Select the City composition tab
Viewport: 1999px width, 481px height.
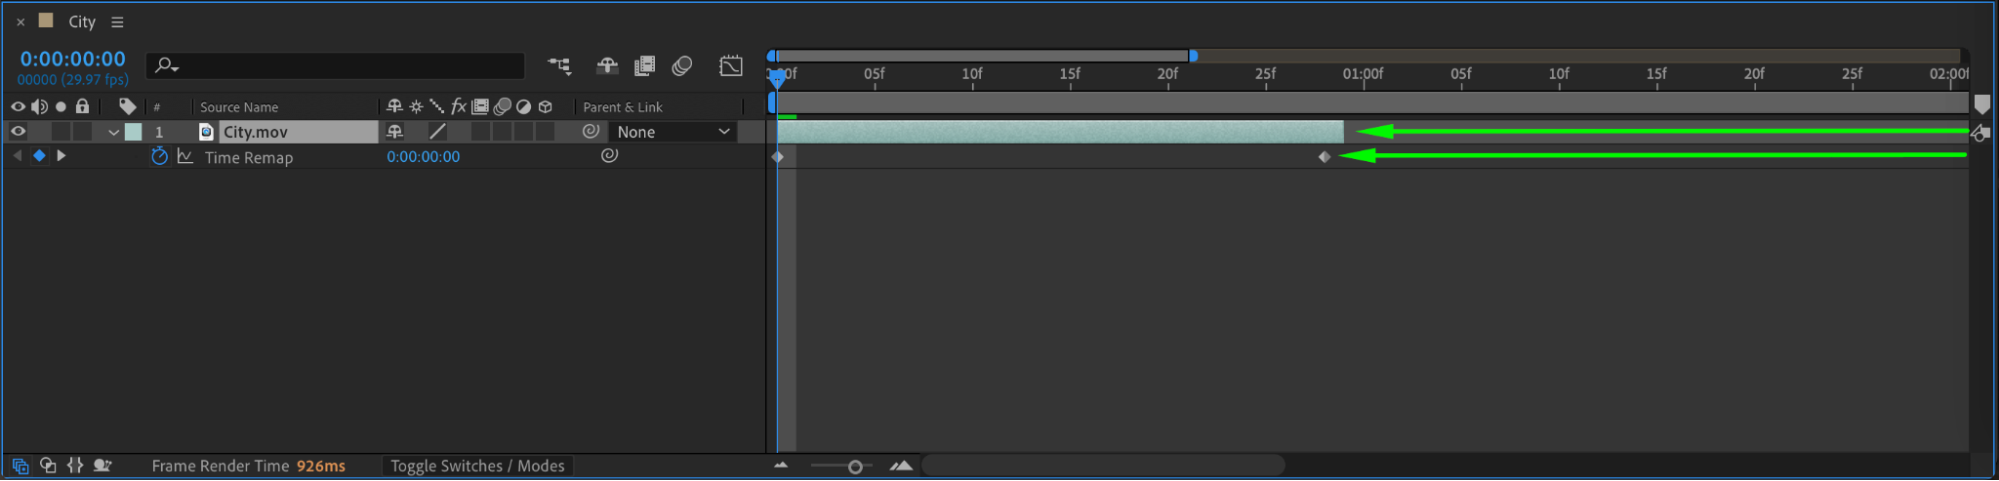pos(82,21)
